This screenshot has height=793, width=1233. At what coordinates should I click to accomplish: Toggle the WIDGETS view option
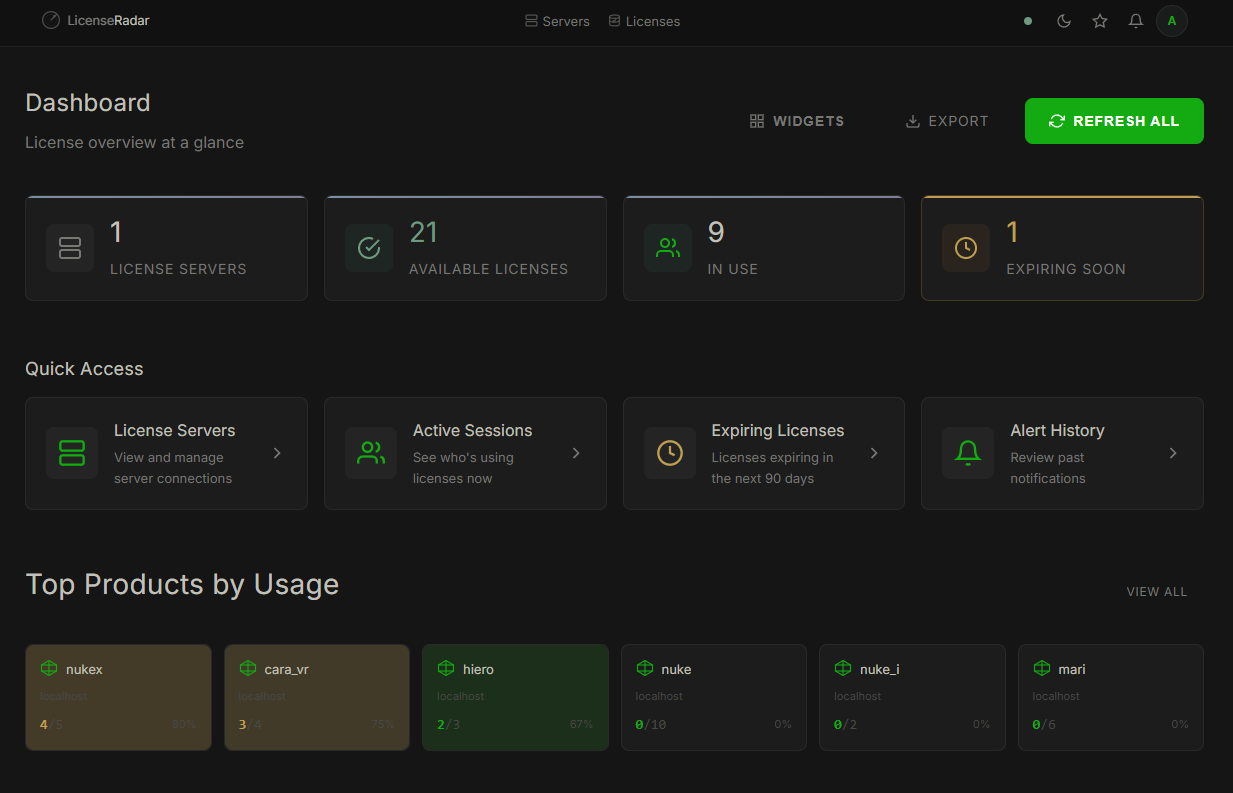[x=797, y=121]
